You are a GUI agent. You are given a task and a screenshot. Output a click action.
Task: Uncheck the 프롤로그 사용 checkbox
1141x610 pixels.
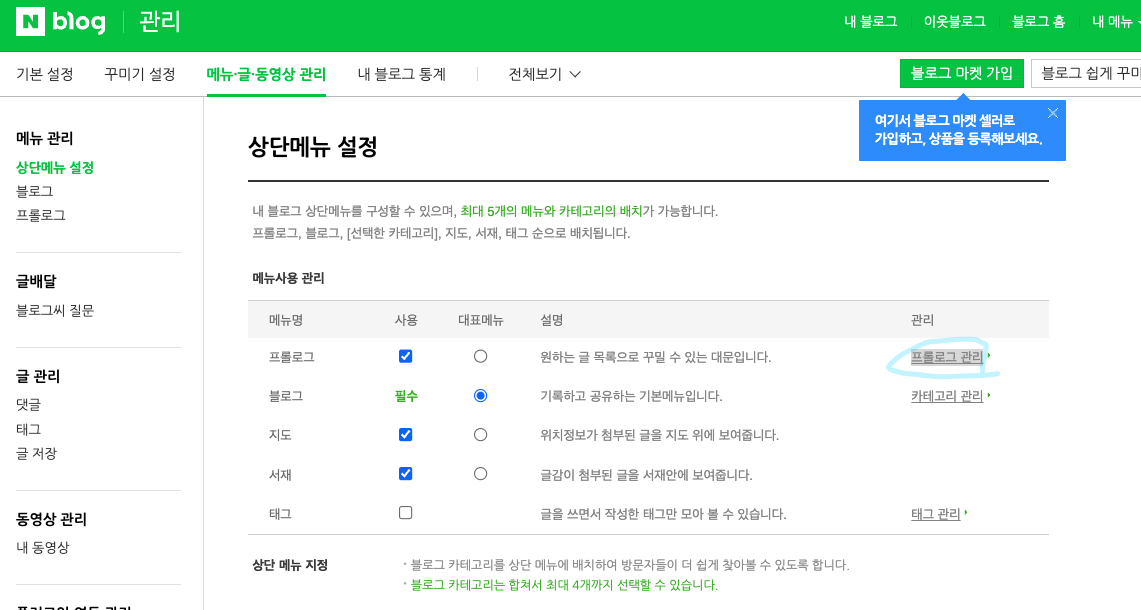[405, 356]
